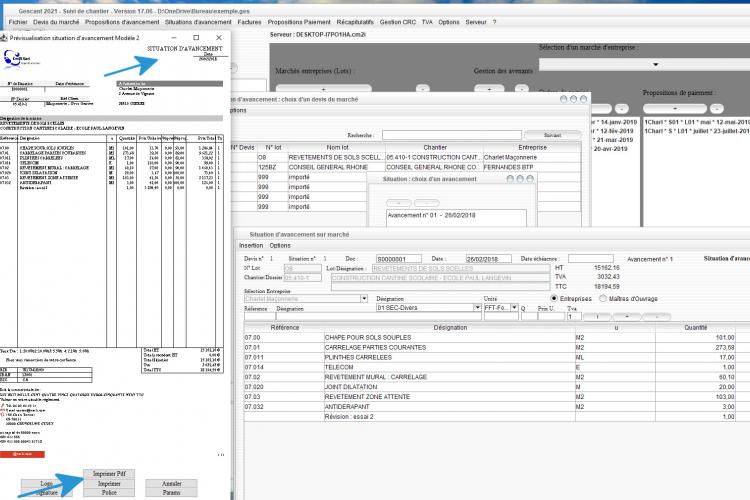Select the CONSEIL GENERAL RHONE lot row

tap(407, 167)
